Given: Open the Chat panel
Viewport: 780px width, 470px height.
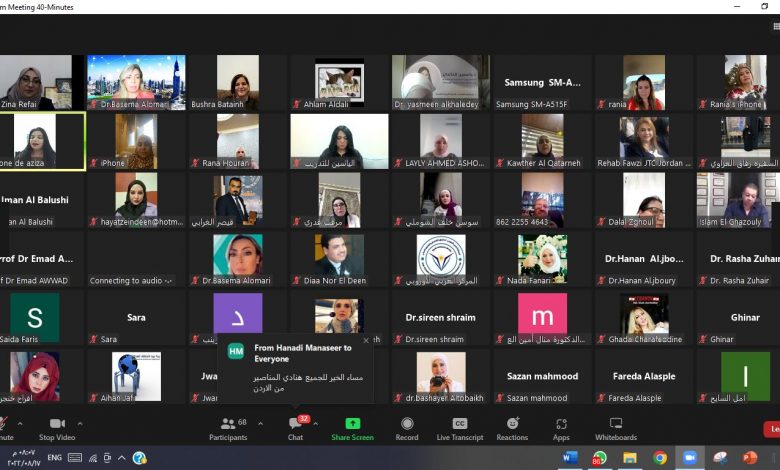Looking at the screenshot, I should [295, 424].
